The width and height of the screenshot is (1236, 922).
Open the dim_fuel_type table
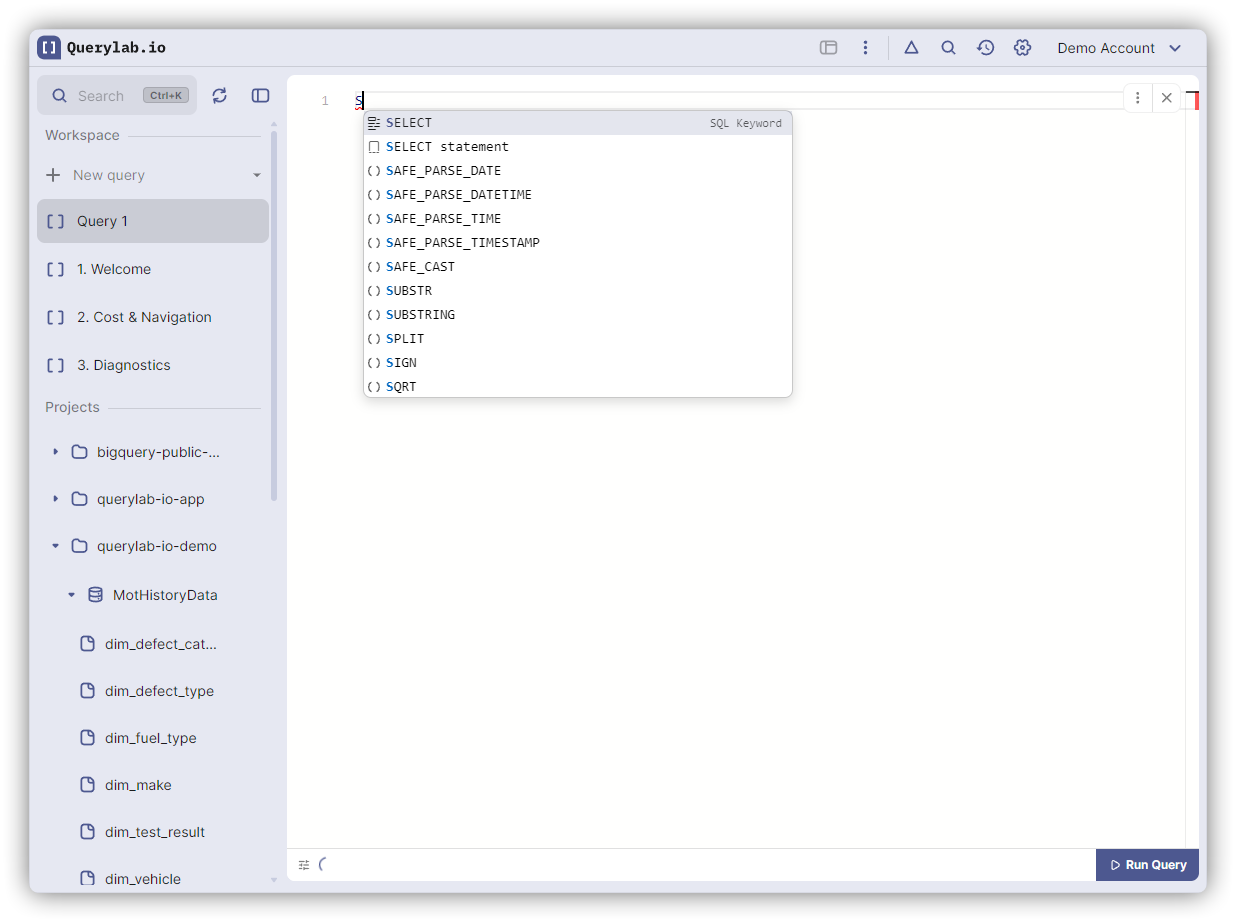[x=150, y=738]
